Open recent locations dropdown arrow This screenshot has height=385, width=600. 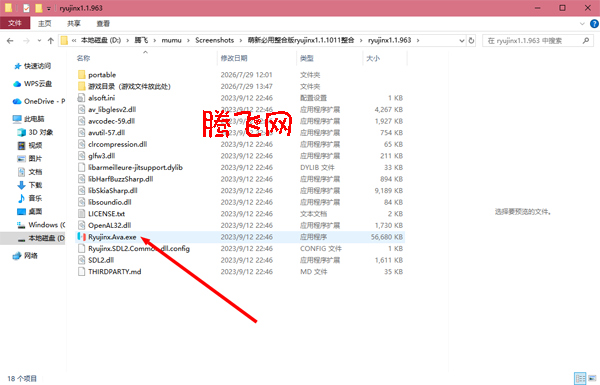pyautogui.click(x=39, y=41)
